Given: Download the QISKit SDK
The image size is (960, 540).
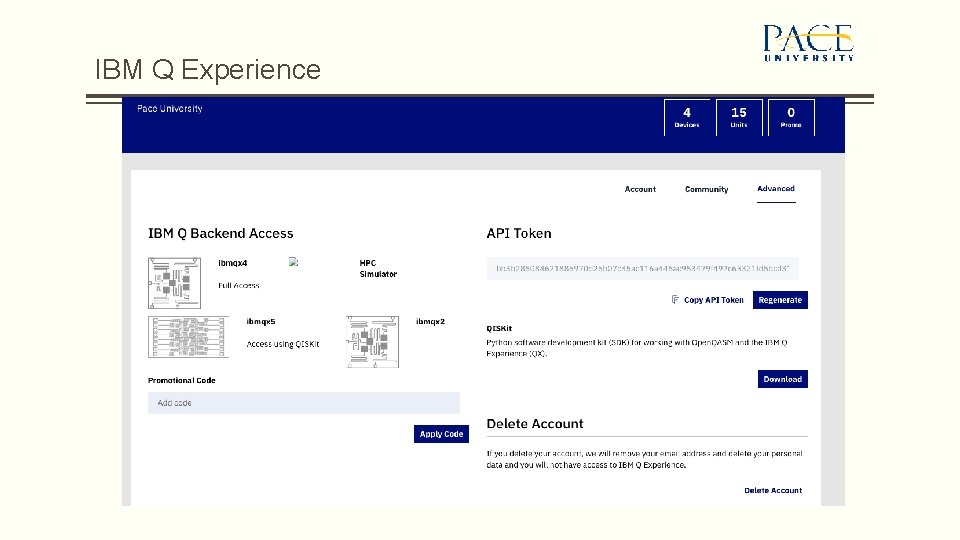Looking at the screenshot, I should 782,379.
